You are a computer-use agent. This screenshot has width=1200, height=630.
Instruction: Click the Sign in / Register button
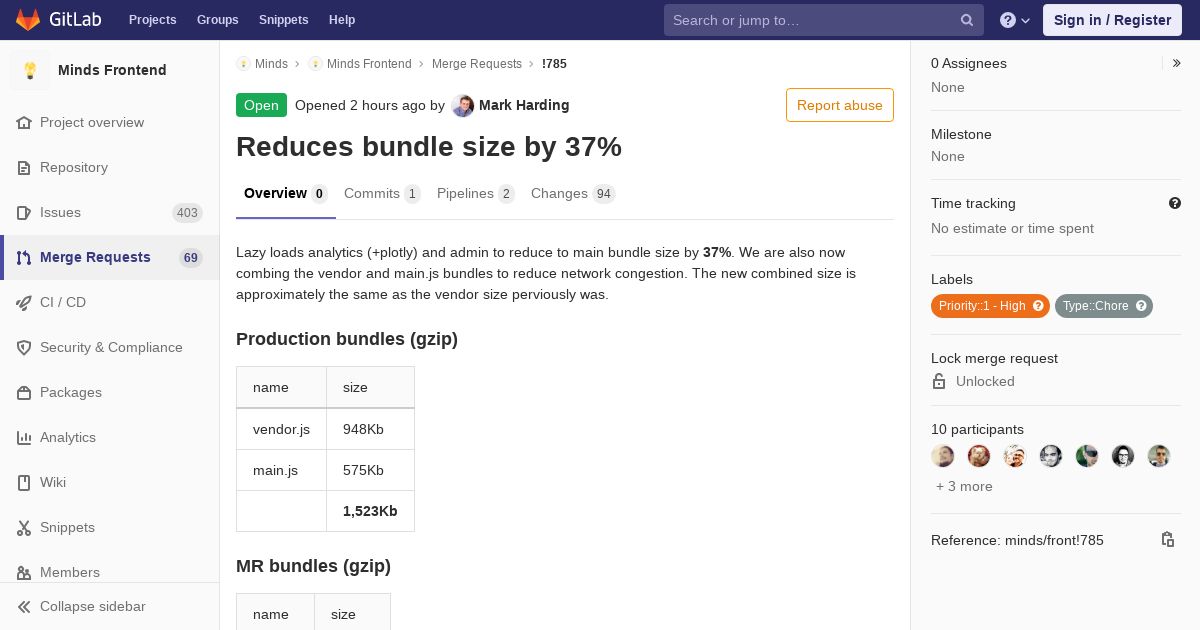pos(1112,20)
